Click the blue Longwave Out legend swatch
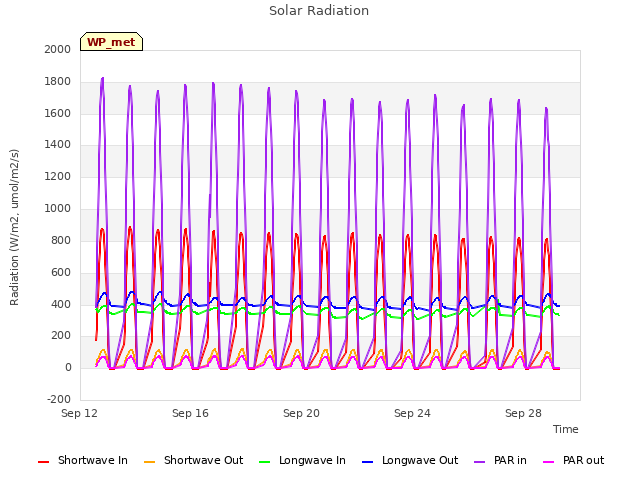This screenshot has height=480, width=640. tap(367, 462)
